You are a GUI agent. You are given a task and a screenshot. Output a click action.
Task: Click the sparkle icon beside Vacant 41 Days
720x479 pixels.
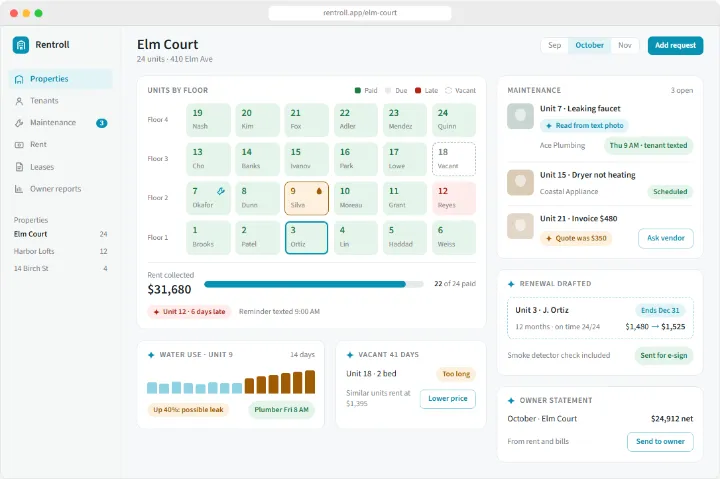pos(350,355)
